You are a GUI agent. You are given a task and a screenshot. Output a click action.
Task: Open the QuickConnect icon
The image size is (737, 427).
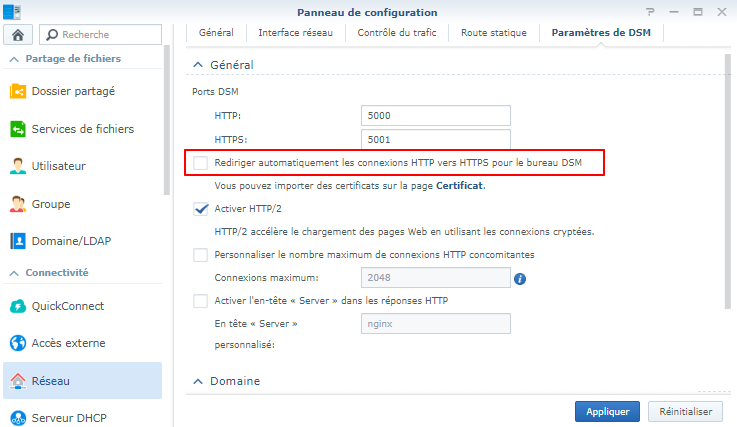[18, 306]
